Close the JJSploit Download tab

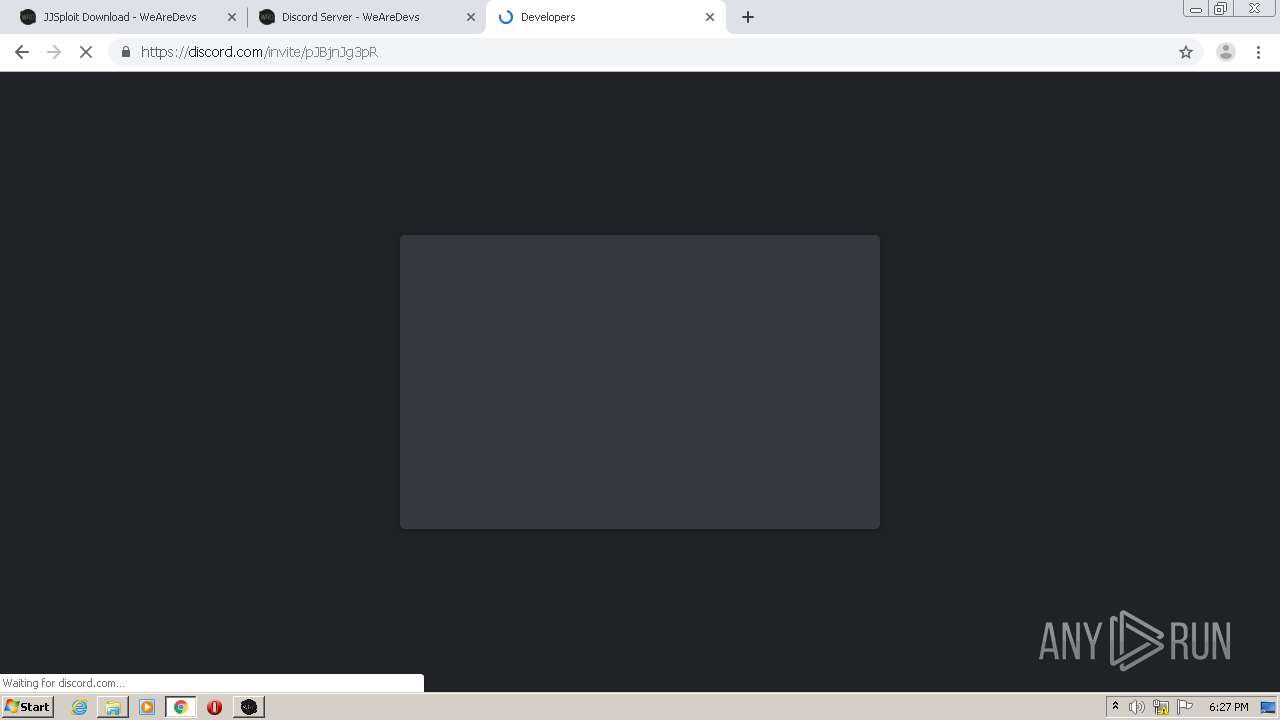tap(232, 17)
